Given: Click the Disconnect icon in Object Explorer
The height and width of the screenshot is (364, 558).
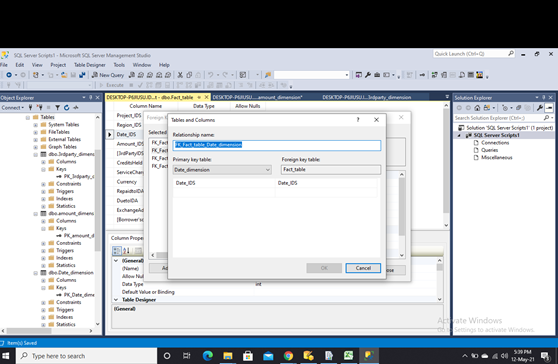Looking at the screenshot, I should (x=40, y=107).
